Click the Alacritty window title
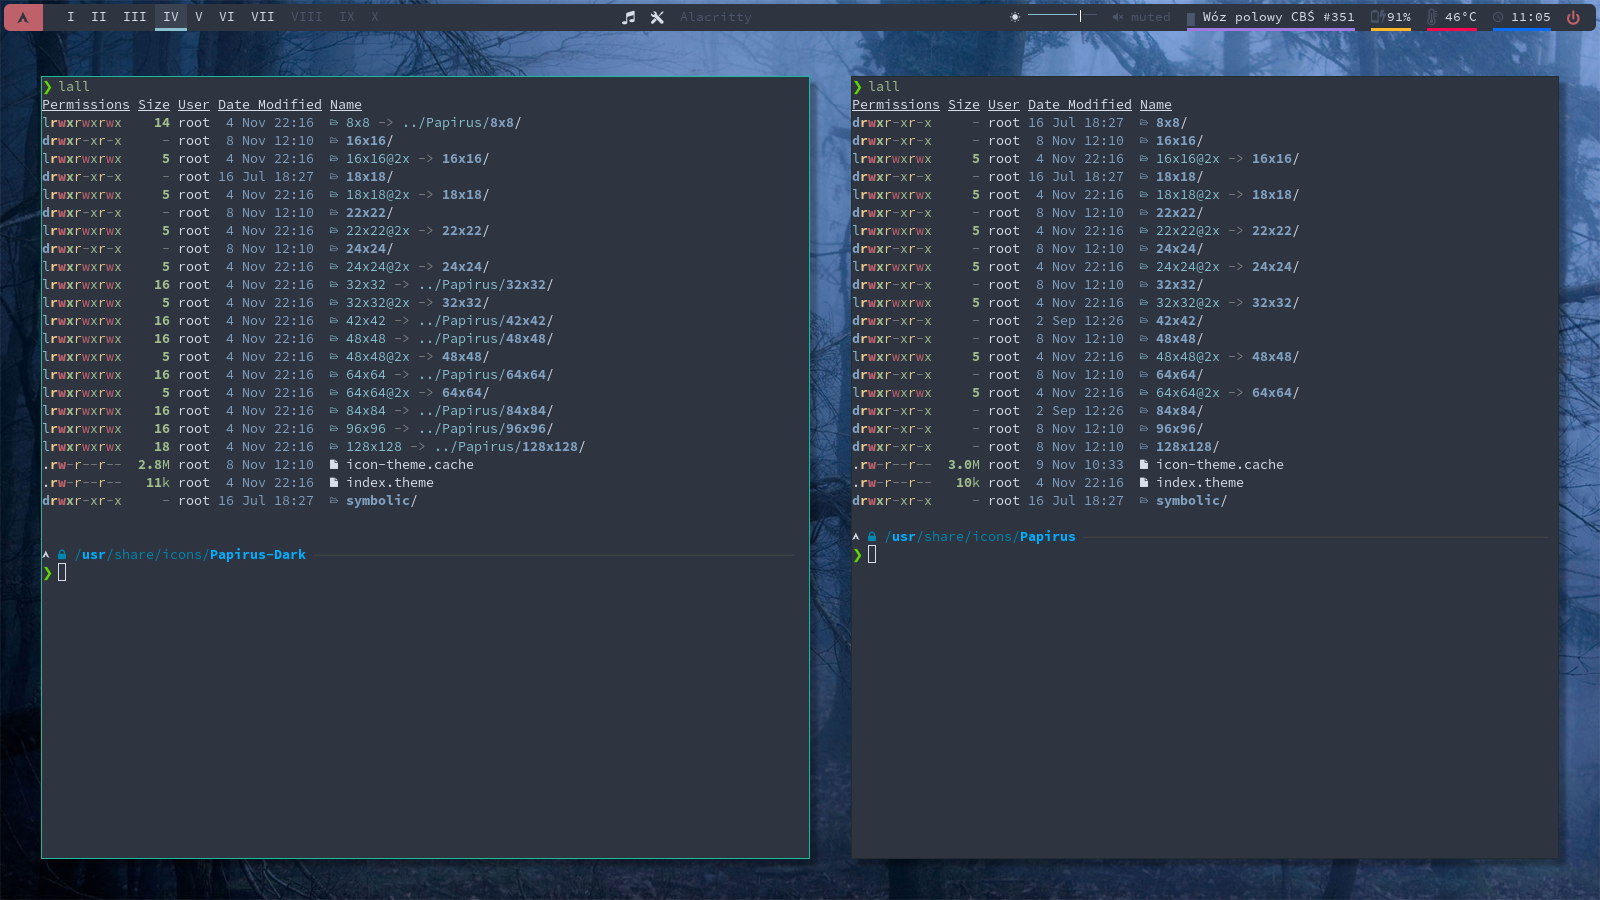This screenshot has width=1600, height=900. click(715, 17)
